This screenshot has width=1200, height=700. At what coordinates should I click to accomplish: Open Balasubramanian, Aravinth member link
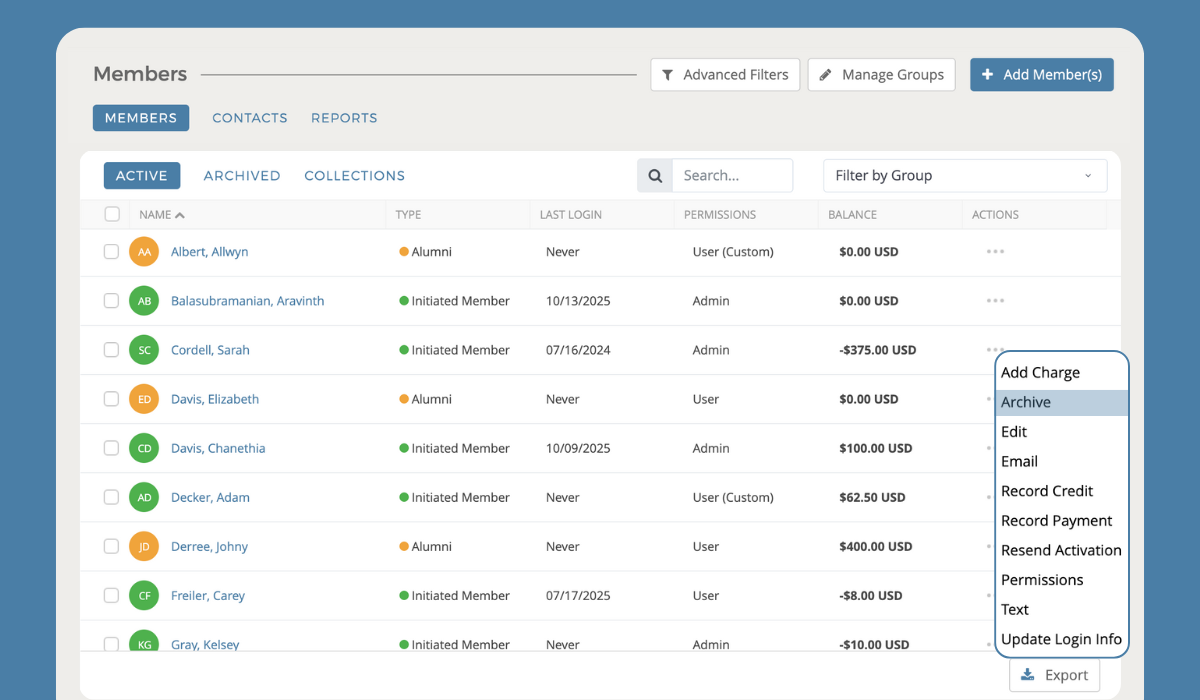(248, 301)
